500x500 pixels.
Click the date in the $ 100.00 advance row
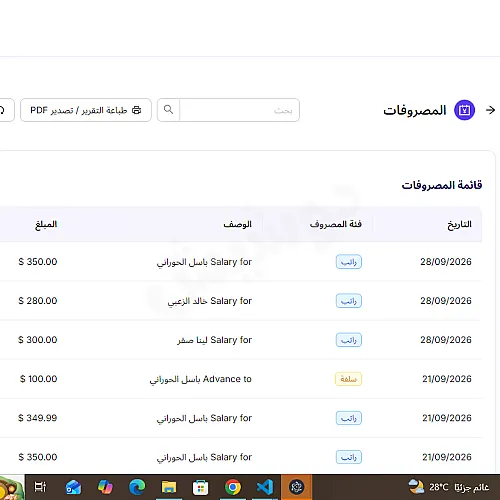[447, 379]
